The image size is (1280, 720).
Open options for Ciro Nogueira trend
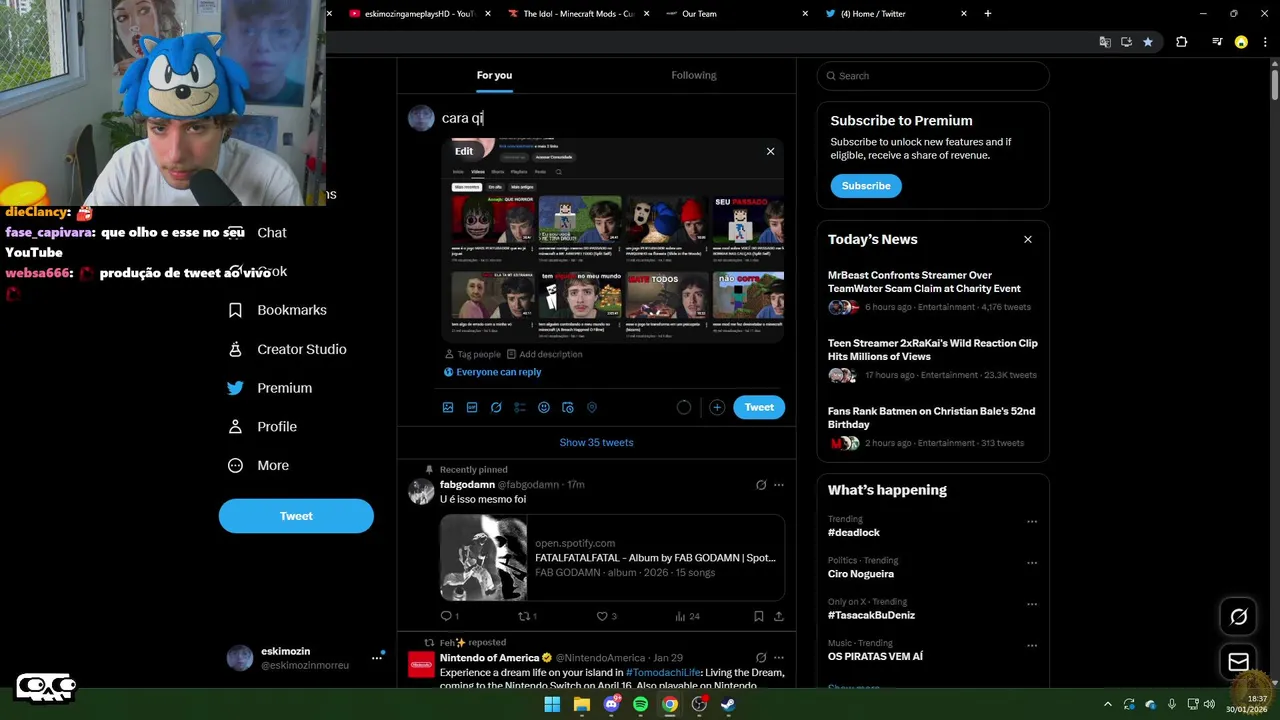1032,562
